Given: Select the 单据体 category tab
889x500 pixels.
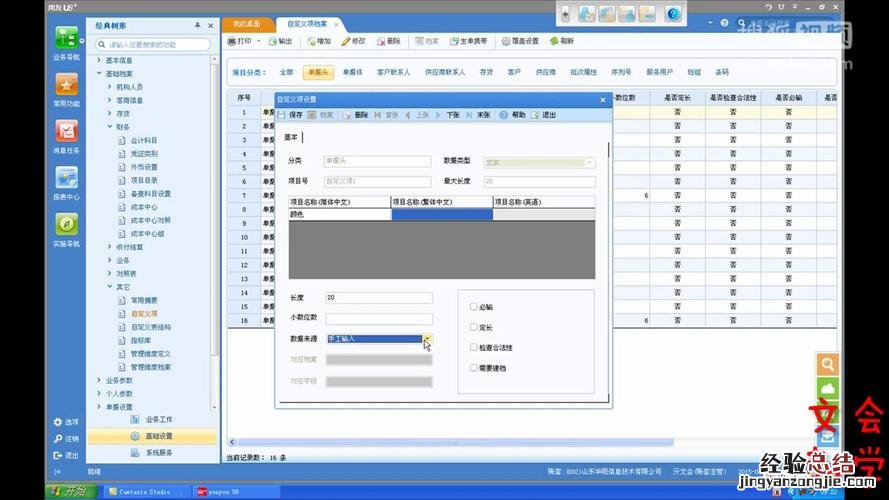Looking at the screenshot, I should click(352, 72).
